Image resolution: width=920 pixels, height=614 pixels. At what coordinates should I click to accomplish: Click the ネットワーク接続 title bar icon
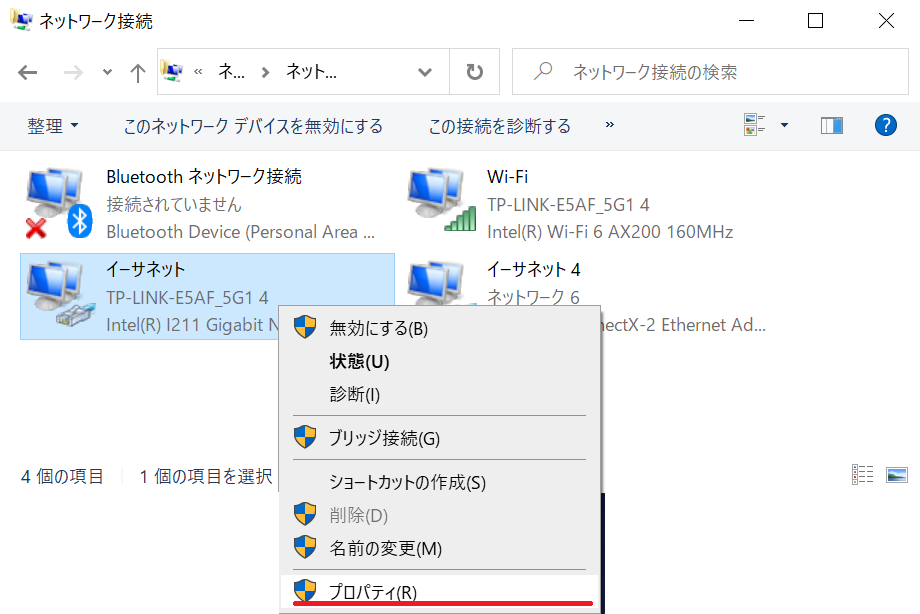(22, 21)
